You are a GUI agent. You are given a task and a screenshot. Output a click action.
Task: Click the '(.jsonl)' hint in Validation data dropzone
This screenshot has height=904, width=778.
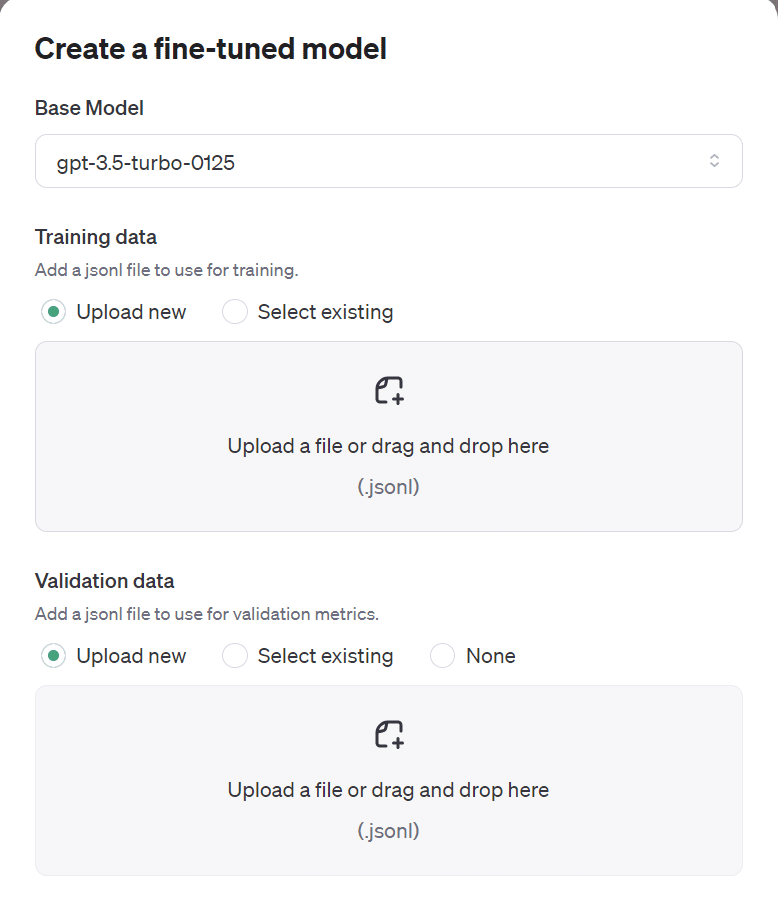[x=388, y=831]
